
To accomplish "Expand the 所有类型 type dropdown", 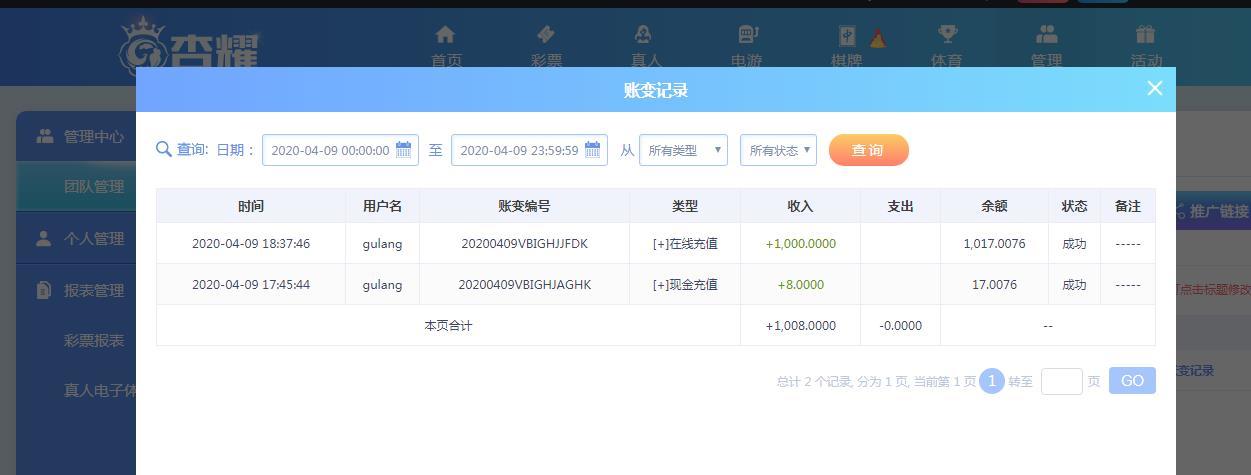I will [684, 150].
